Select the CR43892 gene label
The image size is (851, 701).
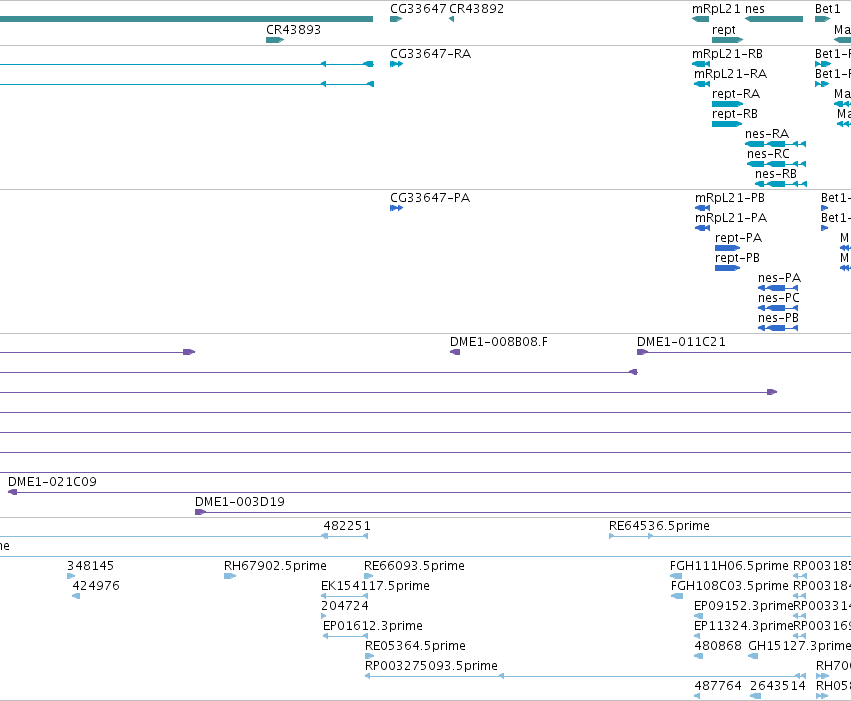(477, 9)
